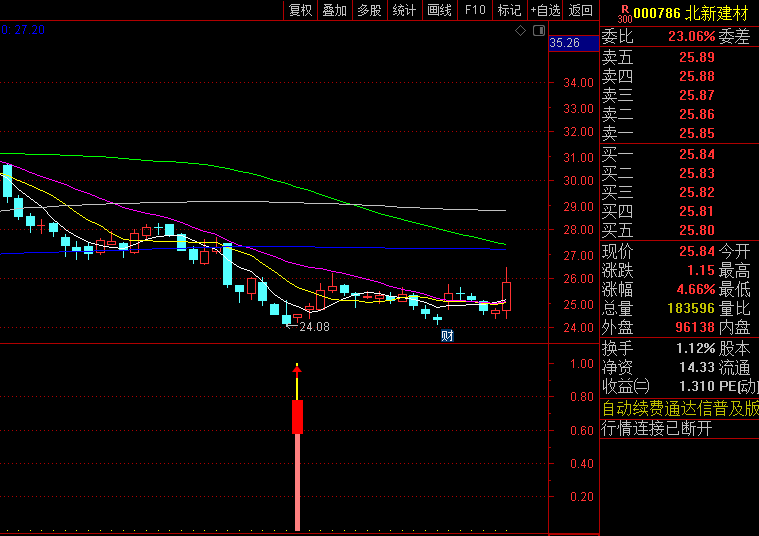Click 买一 price 25.84

(x=697, y=154)
